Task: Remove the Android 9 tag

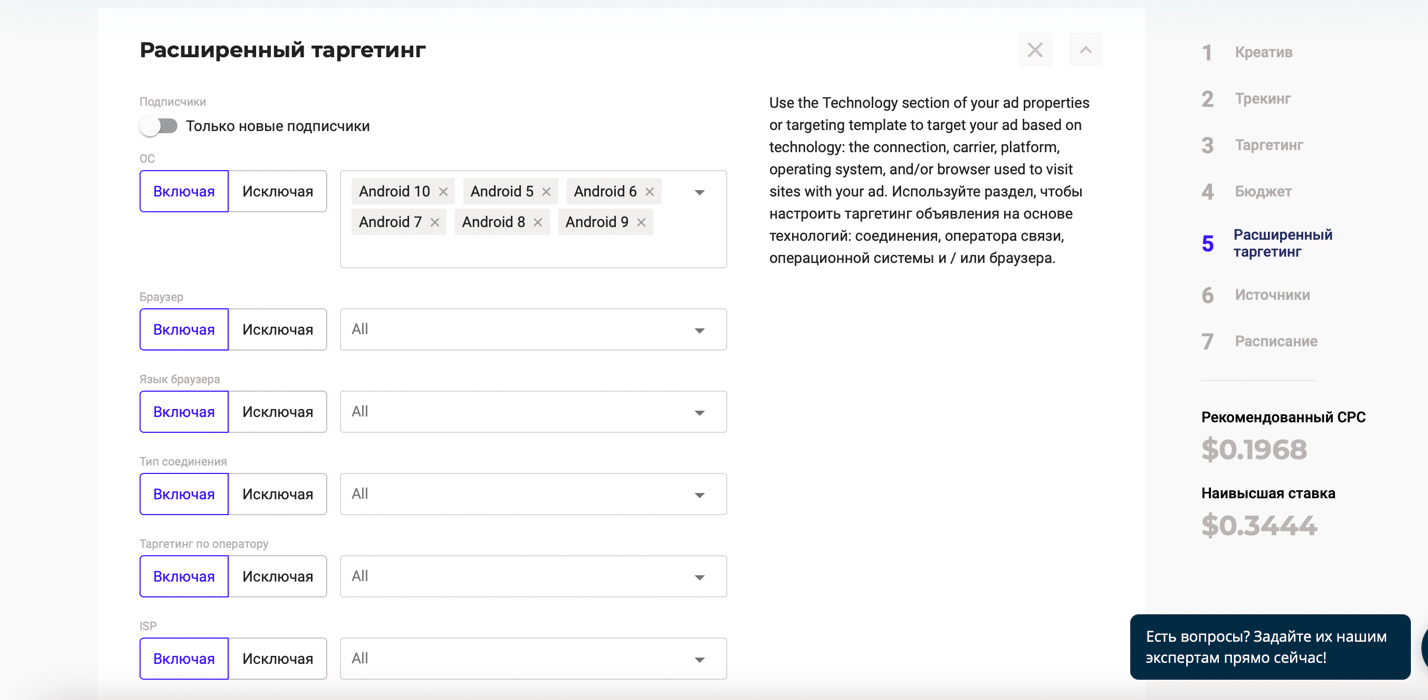Action: 641,223
